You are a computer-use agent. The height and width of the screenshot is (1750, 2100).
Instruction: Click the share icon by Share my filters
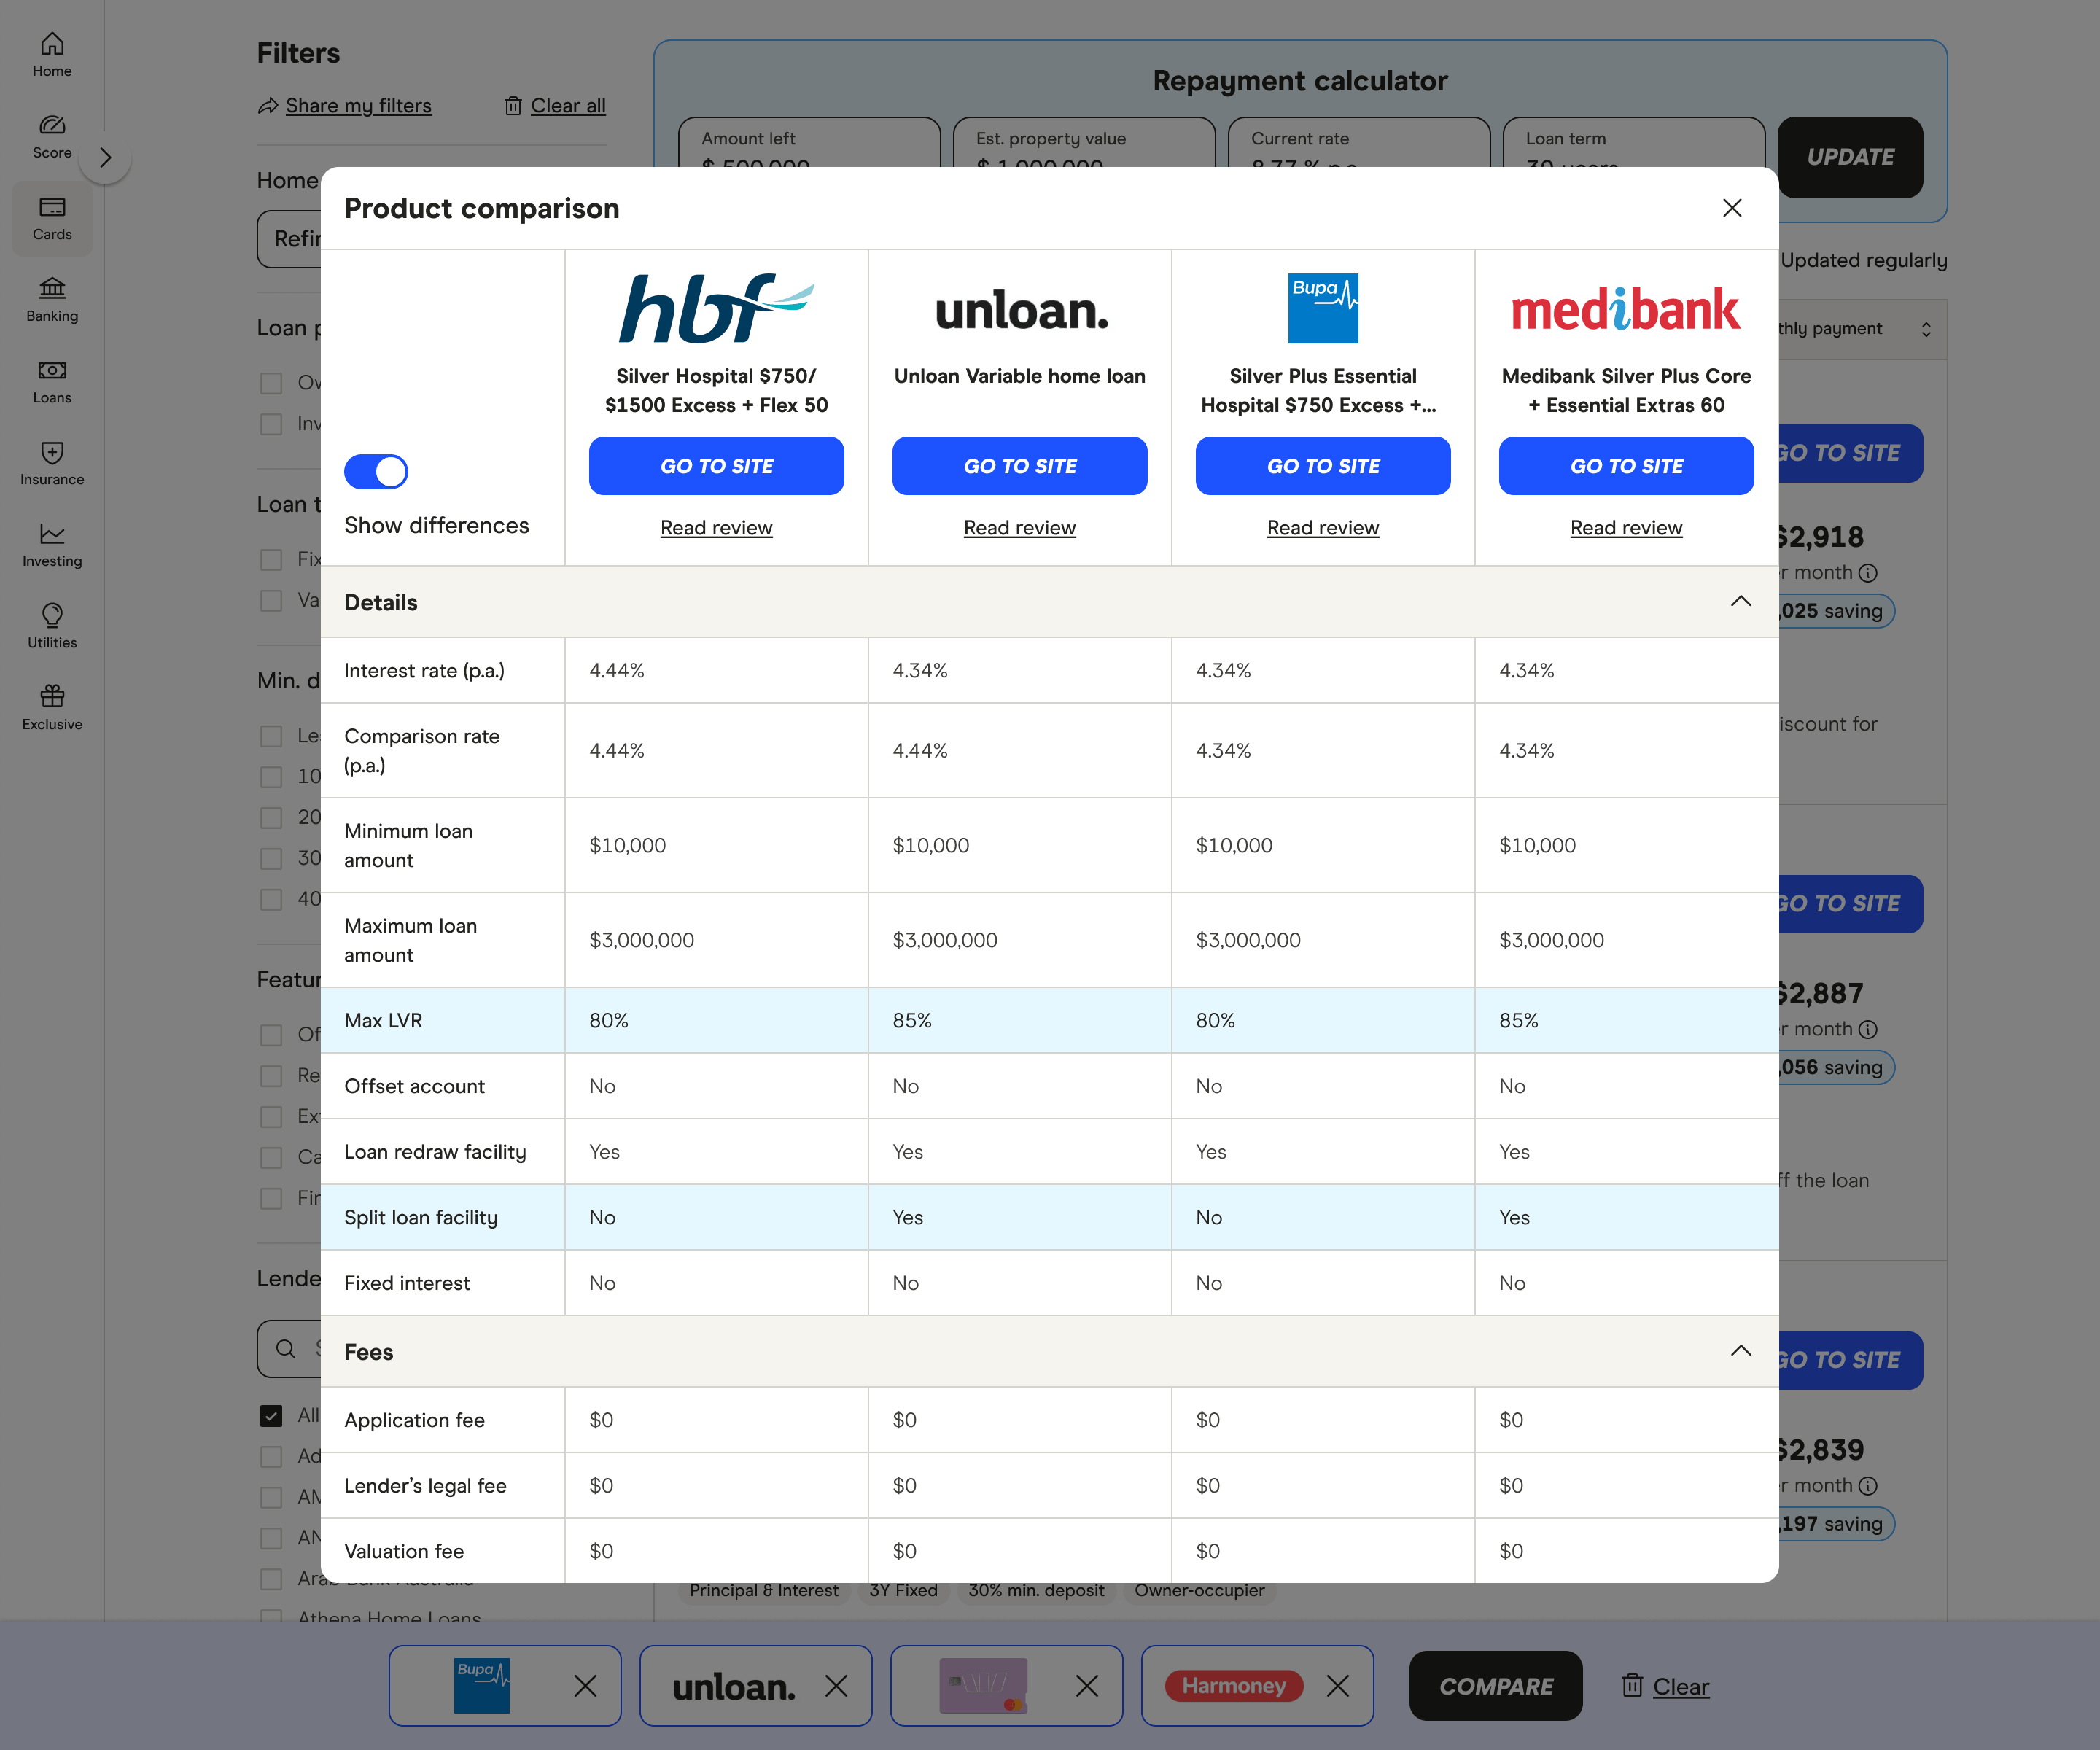[267, 106]
